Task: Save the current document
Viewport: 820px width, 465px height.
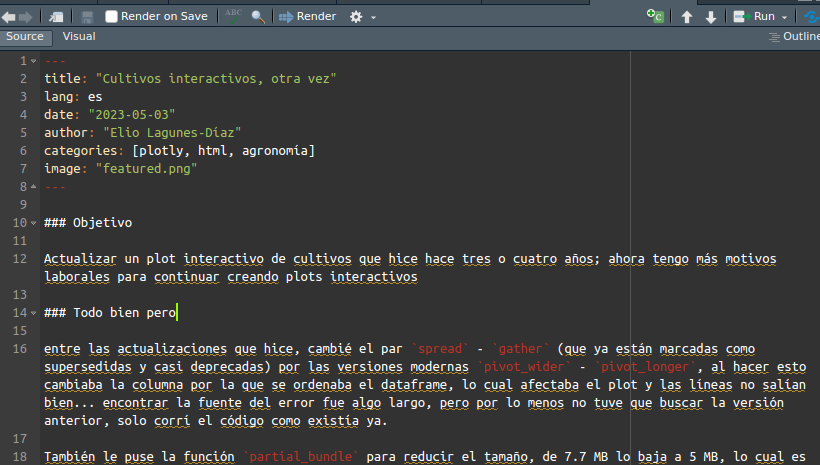Action: (87, 17)
